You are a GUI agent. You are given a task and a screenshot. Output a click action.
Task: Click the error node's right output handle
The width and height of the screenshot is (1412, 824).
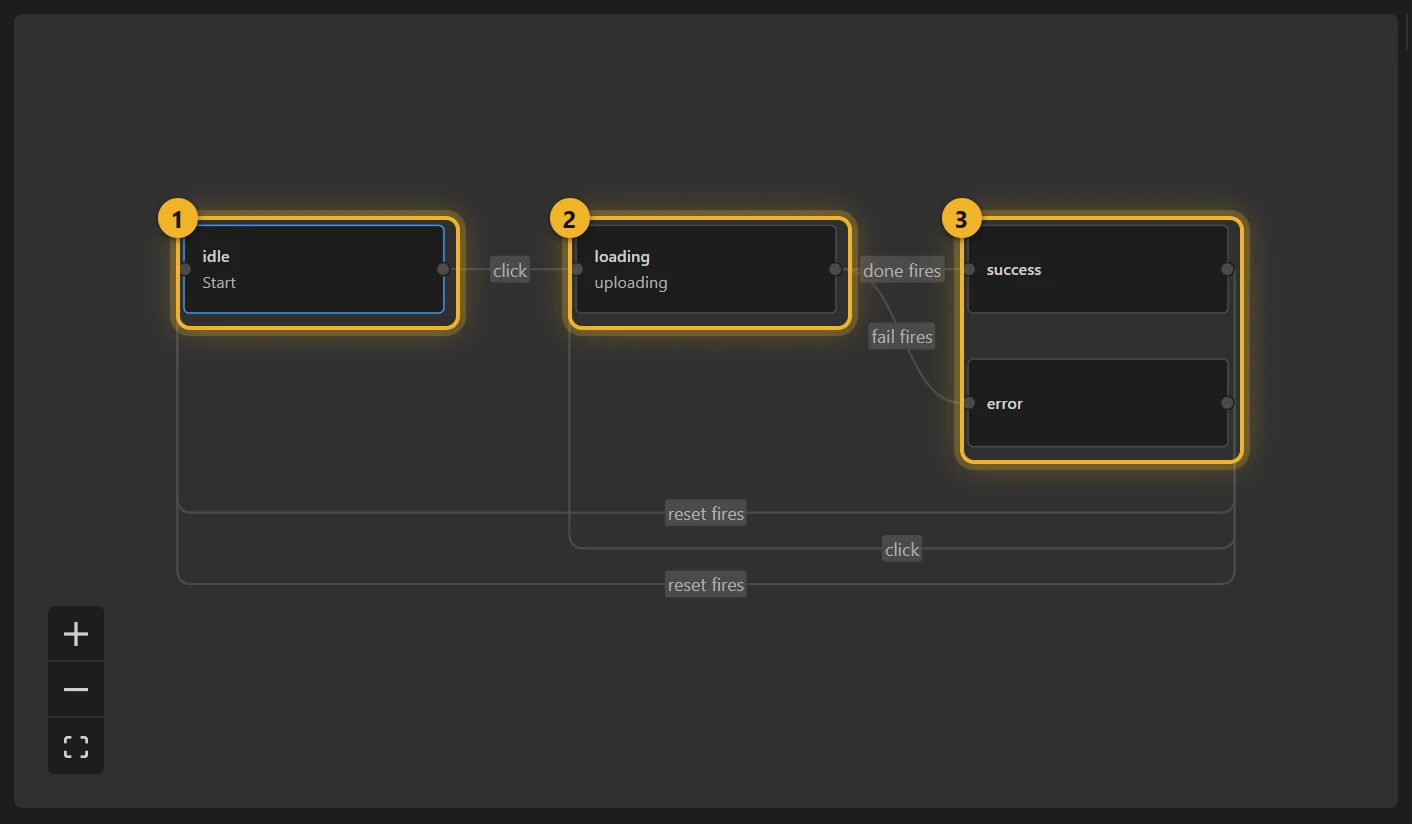tap(1227, 403)
